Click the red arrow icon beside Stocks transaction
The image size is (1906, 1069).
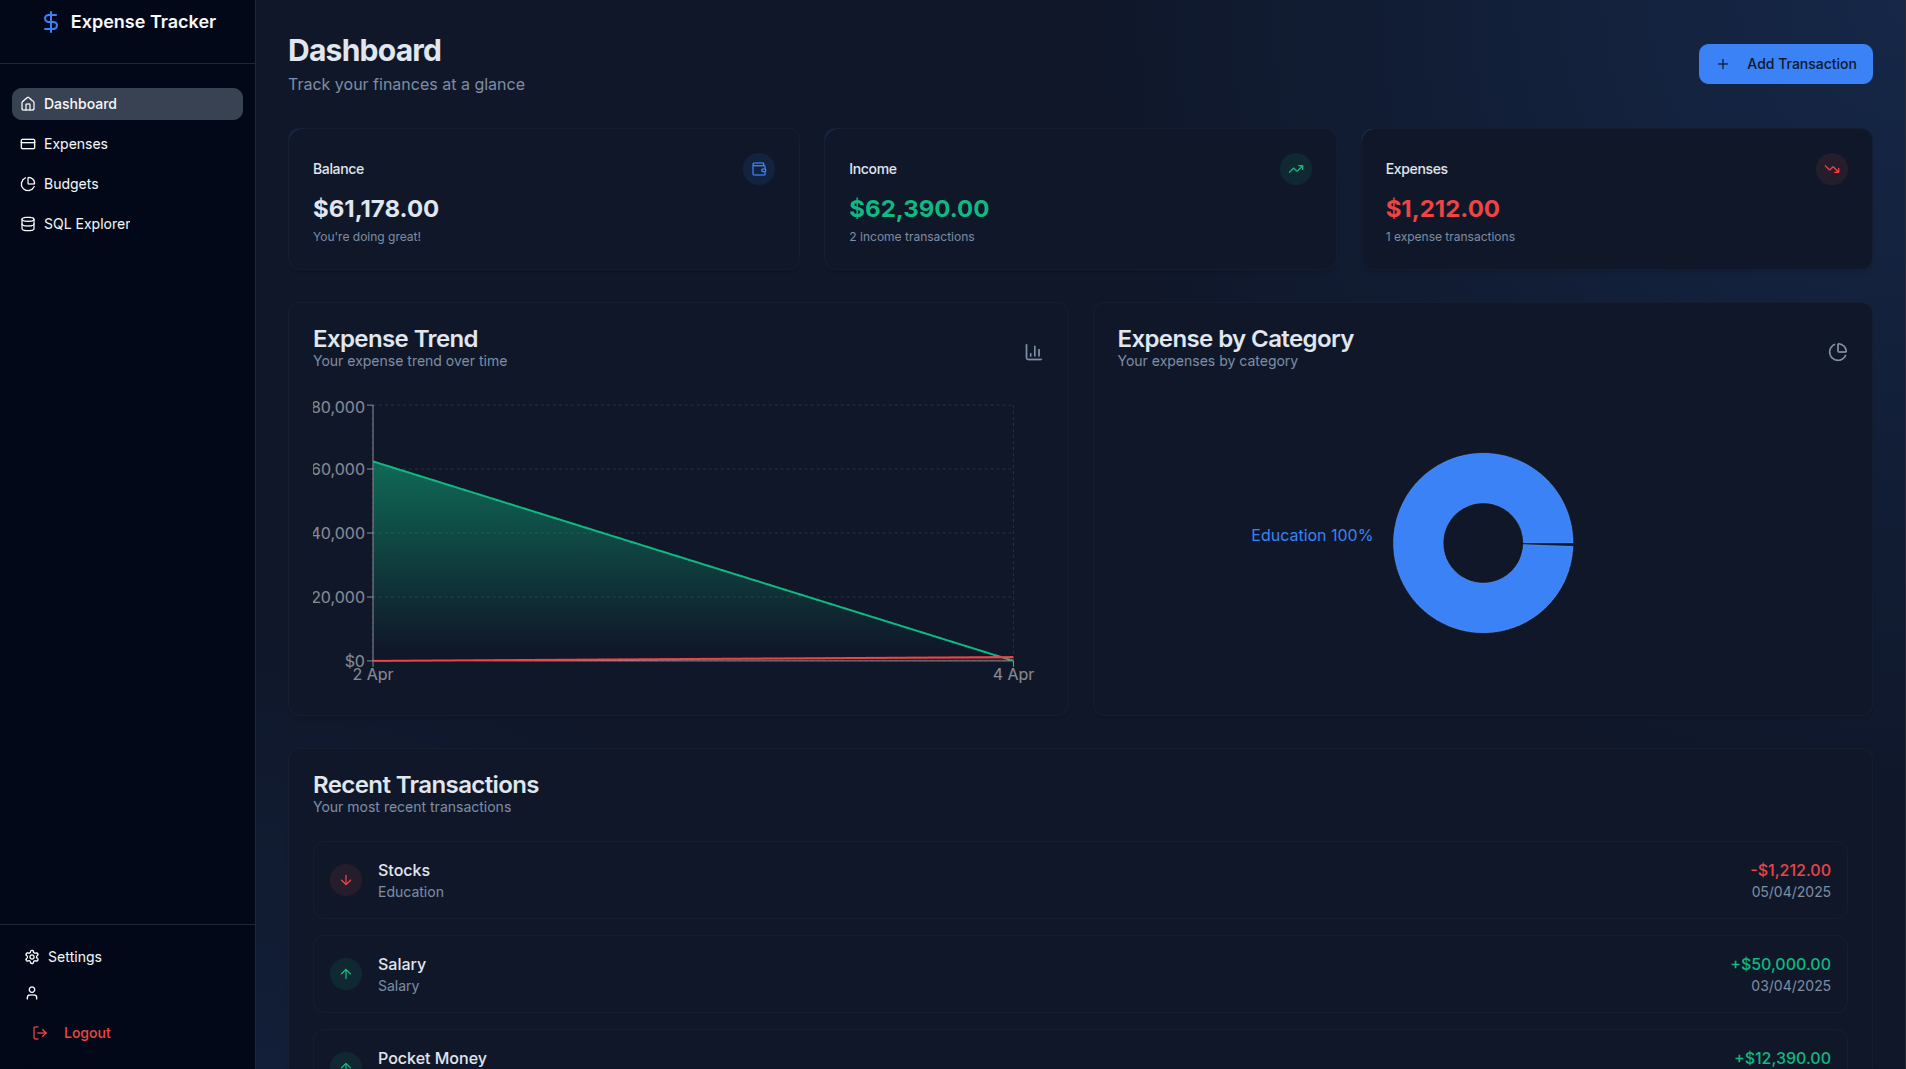[x=345, y=880]
